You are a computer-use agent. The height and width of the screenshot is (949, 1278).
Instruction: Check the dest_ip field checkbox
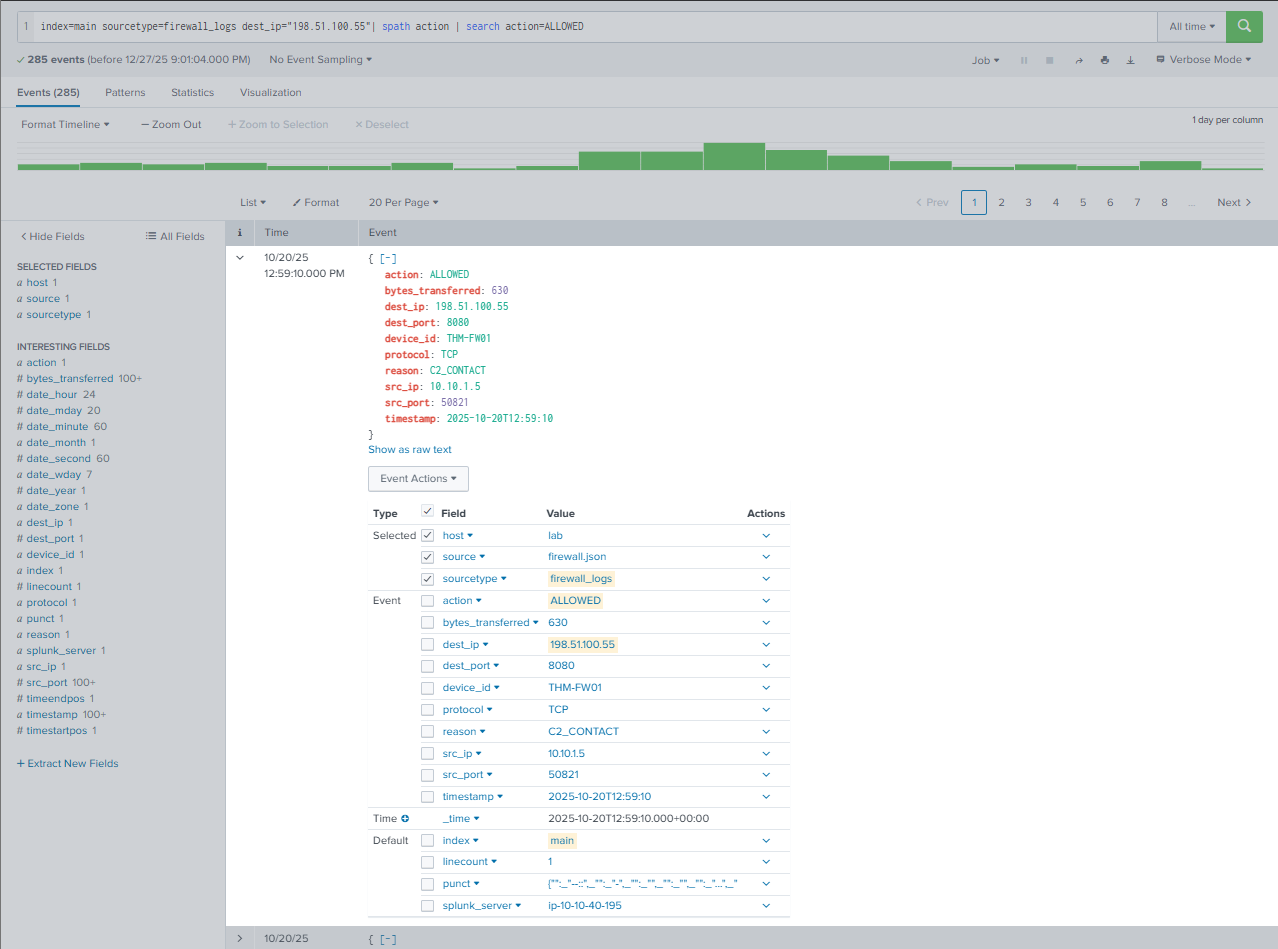pos(428,645)
